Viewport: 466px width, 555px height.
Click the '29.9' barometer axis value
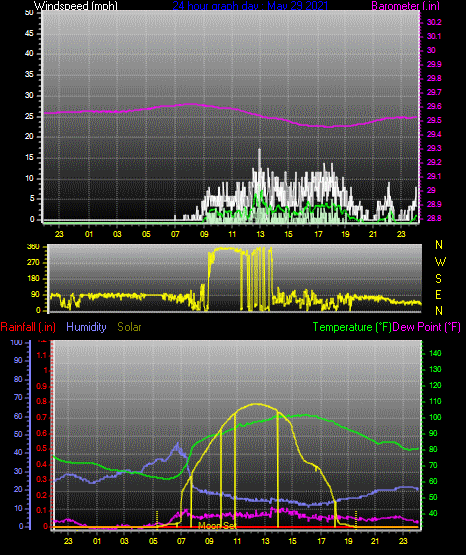point(434,64)
